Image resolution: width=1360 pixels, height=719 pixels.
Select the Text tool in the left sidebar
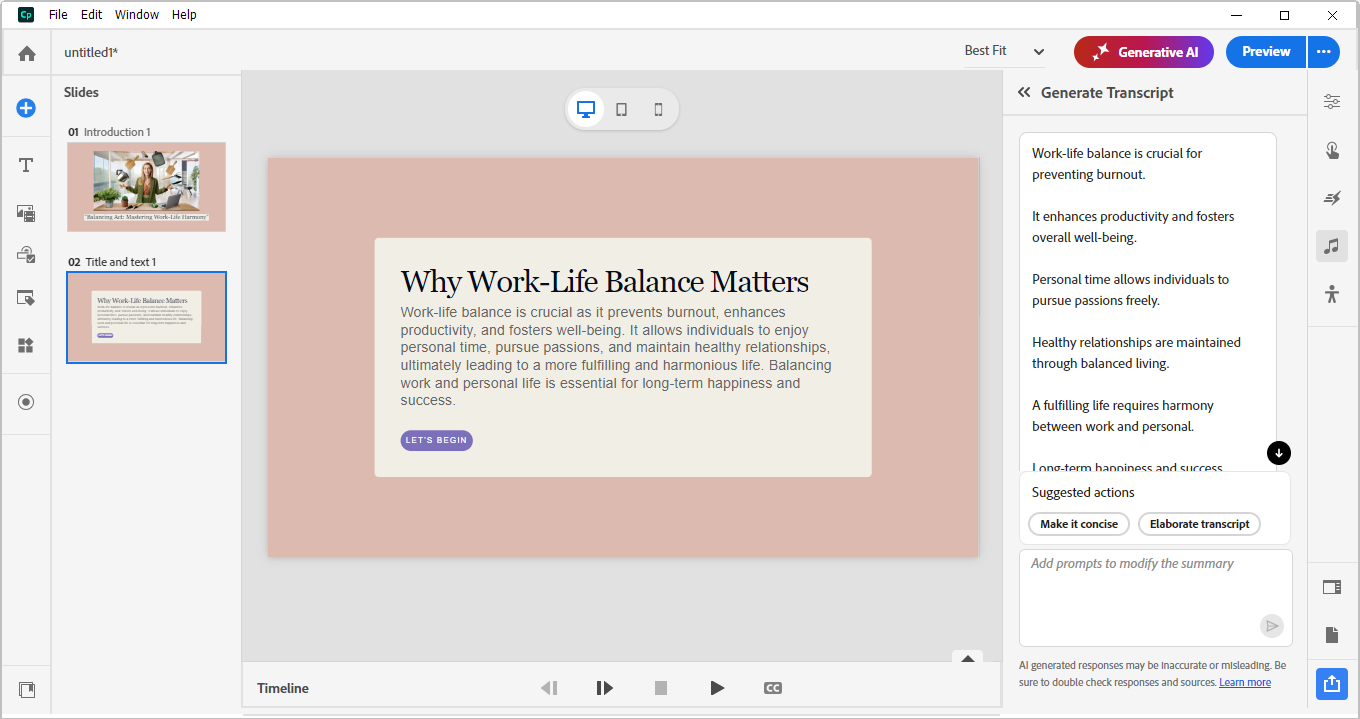pos(26,164)
